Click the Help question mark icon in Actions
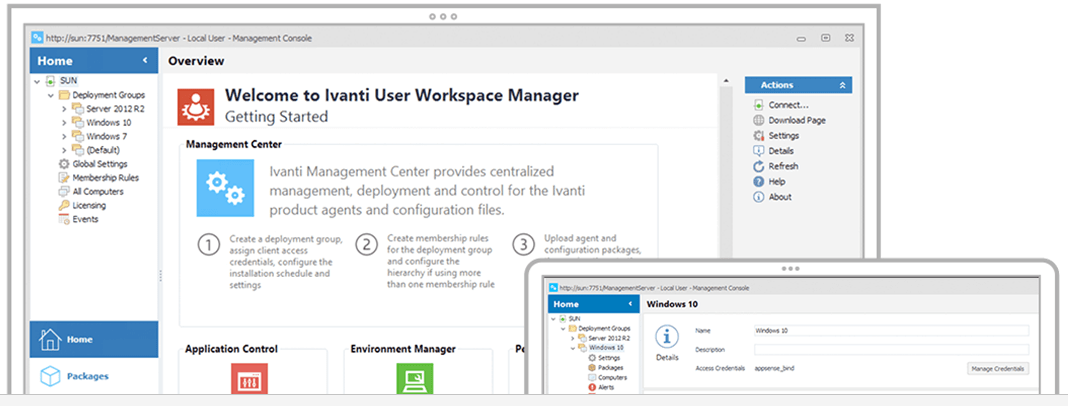Image resolution: width=1068 pixels, height=406 pixels. pyautogui.click(x=759, y=182)
